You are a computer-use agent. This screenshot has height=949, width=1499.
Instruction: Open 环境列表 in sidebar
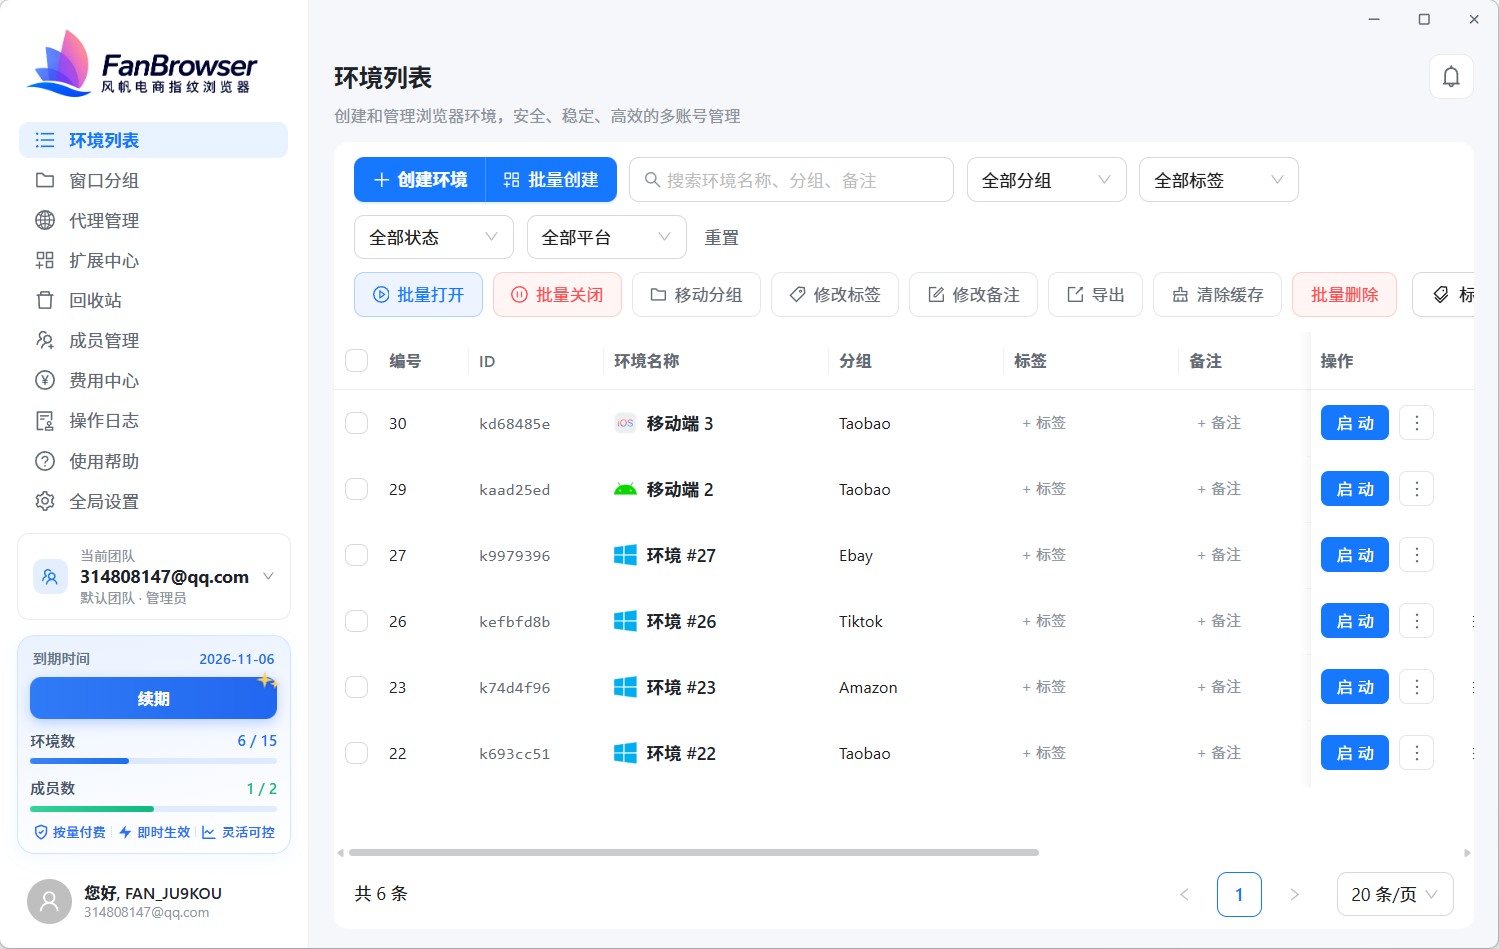(x=153, y=140)
